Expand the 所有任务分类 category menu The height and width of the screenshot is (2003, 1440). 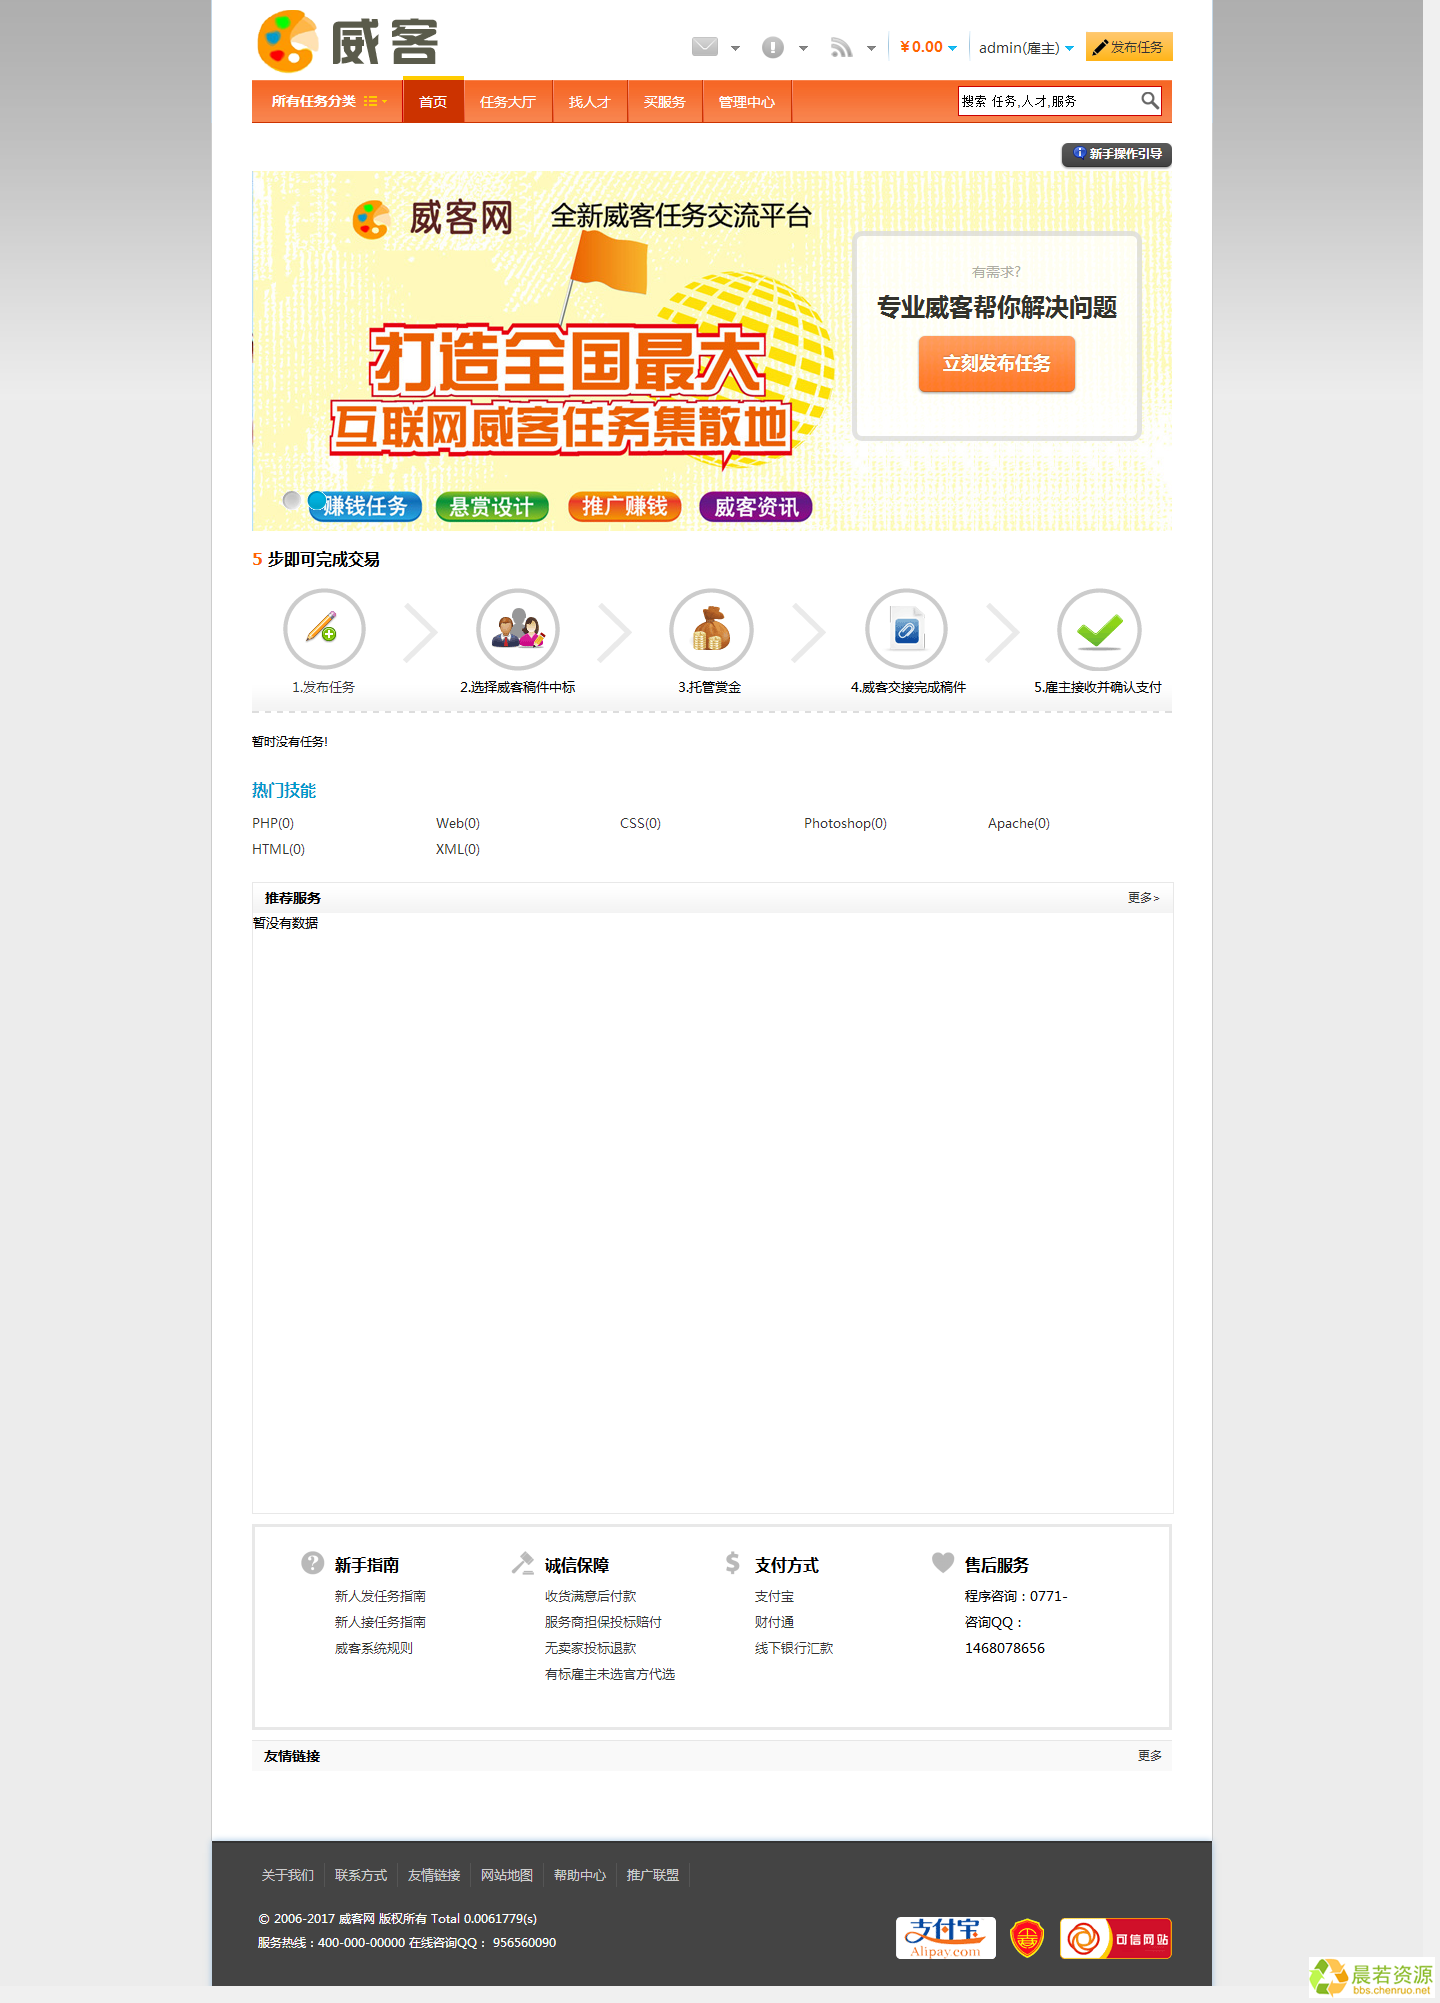[x=328, y=101]
